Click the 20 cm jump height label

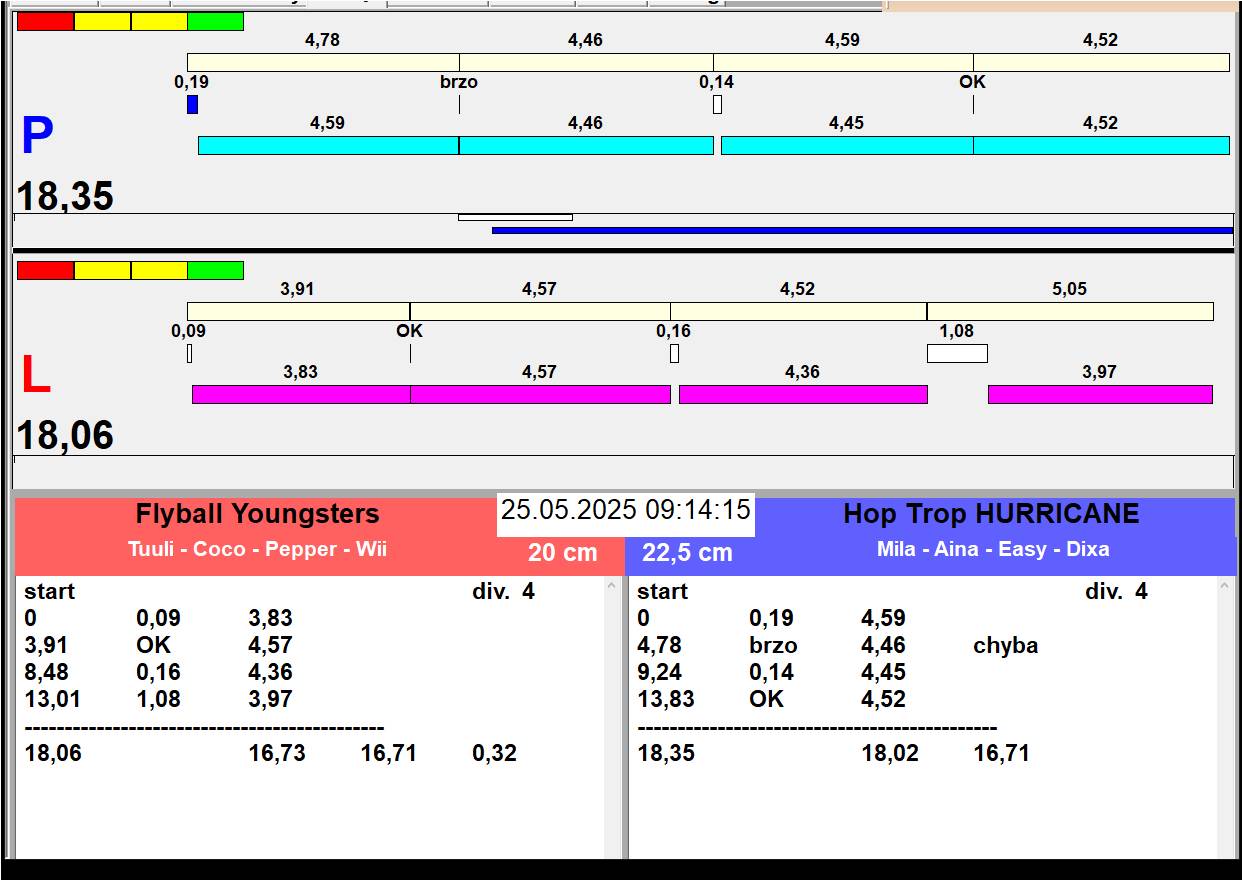(562, 552)
